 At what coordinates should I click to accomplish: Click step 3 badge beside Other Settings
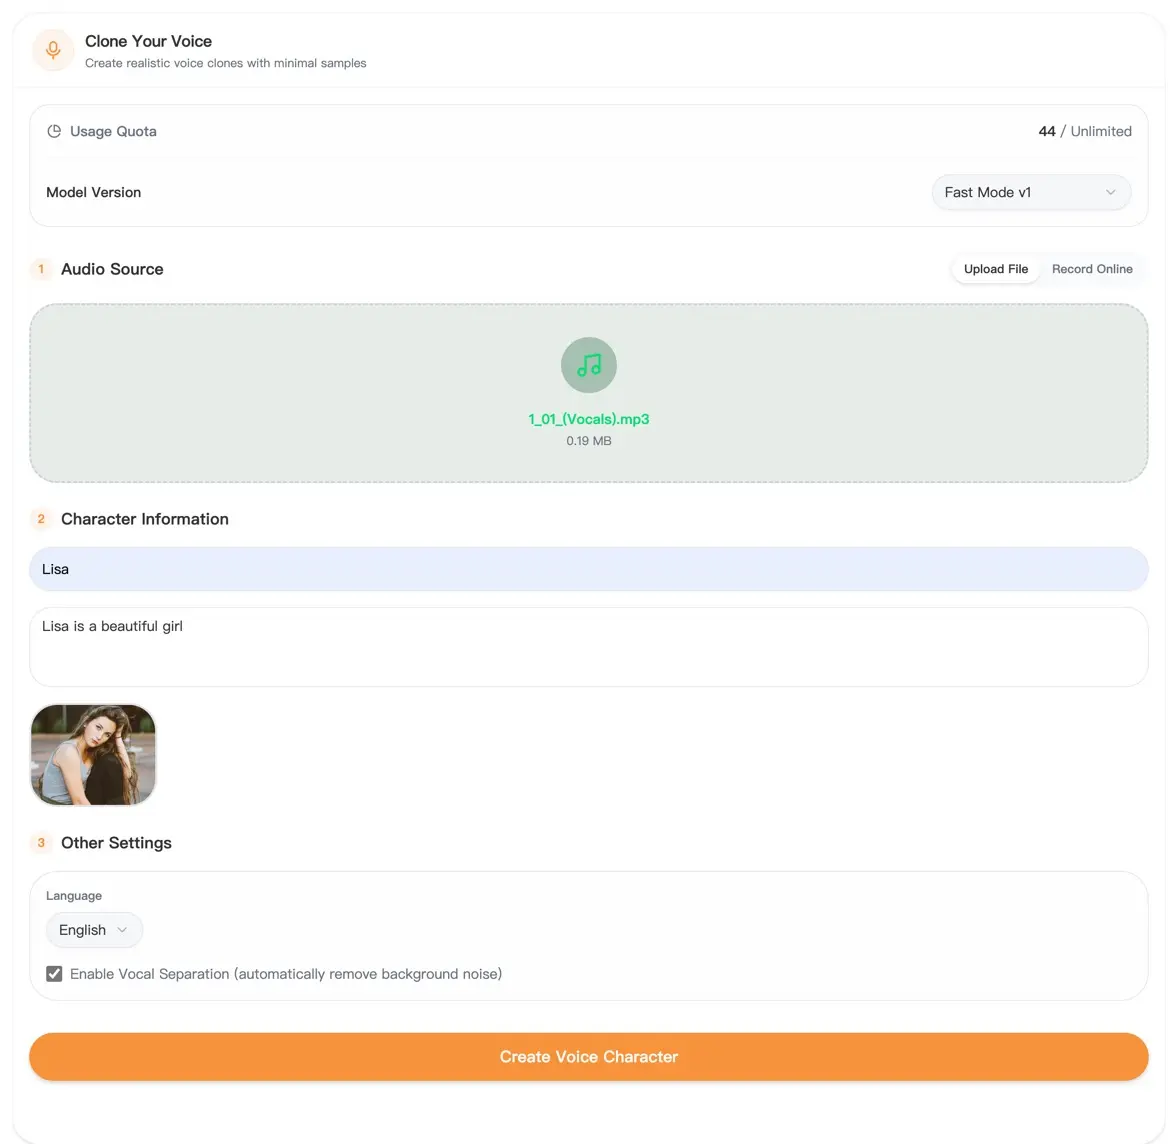pos(41,843)
